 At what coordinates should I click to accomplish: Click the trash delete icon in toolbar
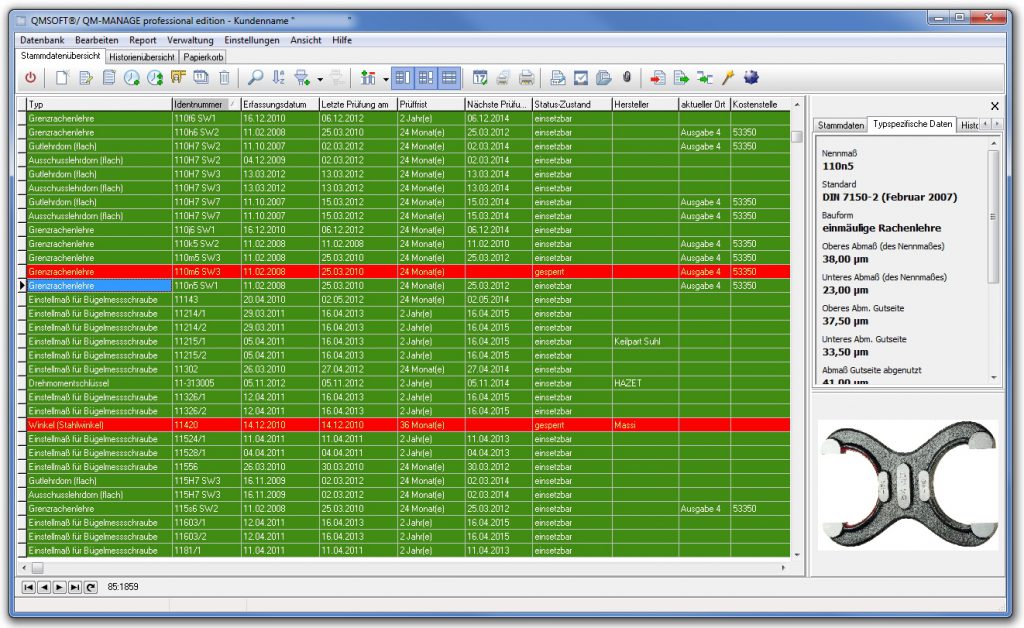pyautogui.click(x=225, y=77)
